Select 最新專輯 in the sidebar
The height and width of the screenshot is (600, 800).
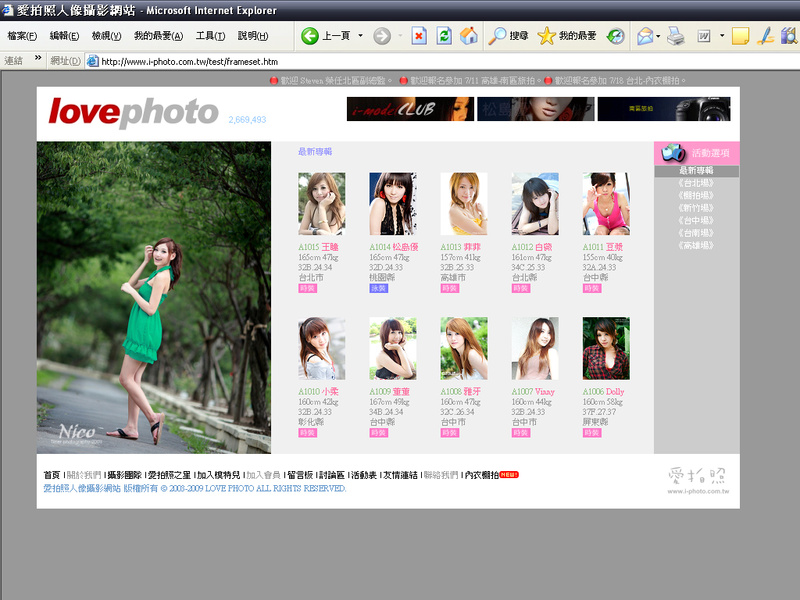coord(696,171)
